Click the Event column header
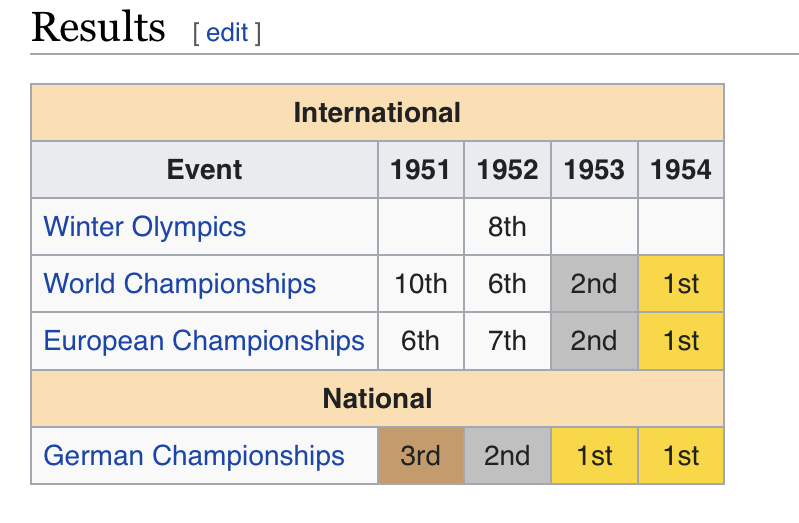This screenshot has height=523, width=799. (204, 170)
